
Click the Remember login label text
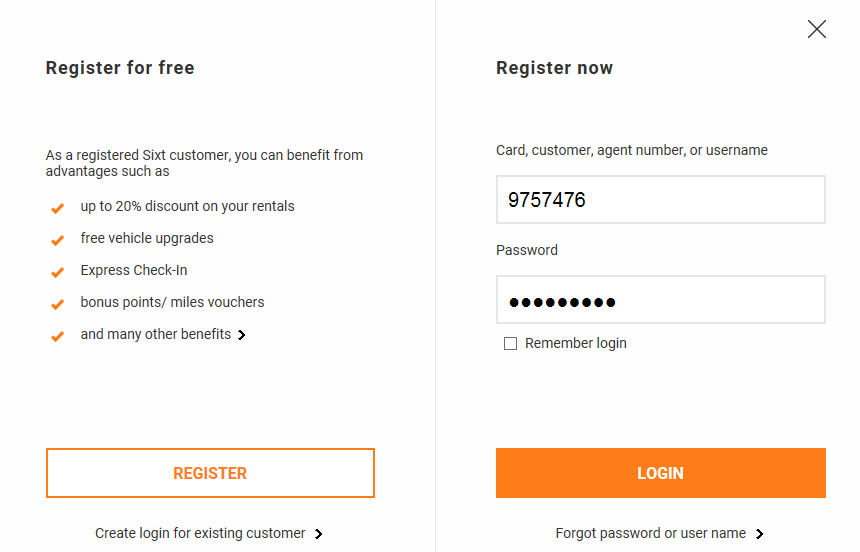coord(576,343)
